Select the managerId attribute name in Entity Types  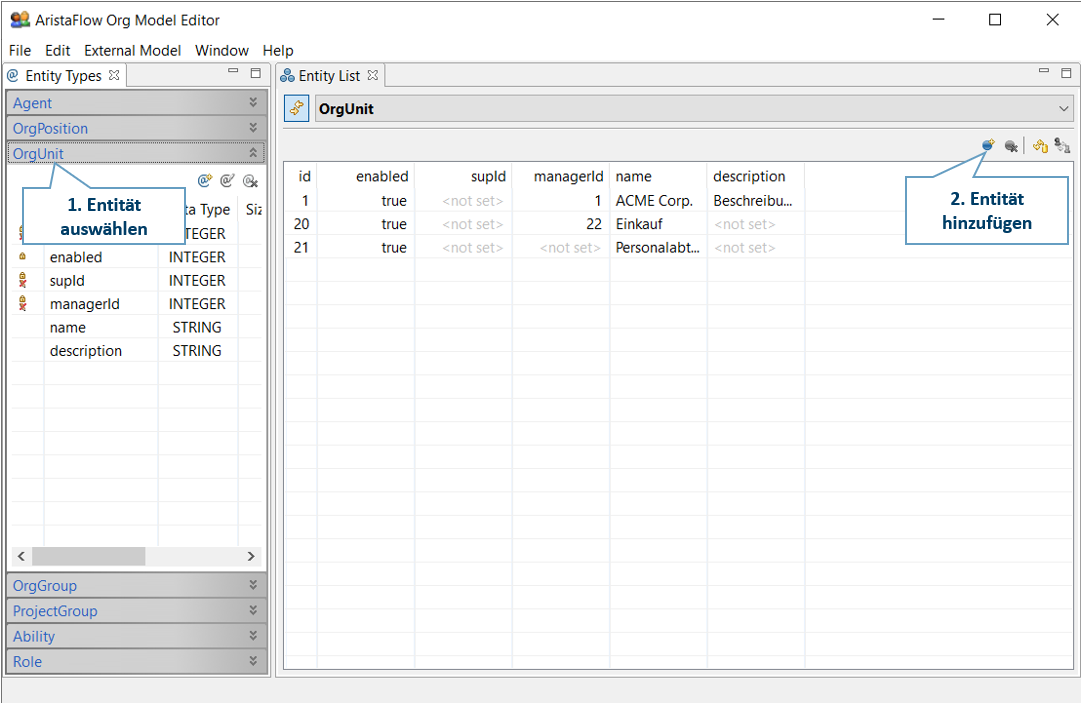[x=84, y=304]
